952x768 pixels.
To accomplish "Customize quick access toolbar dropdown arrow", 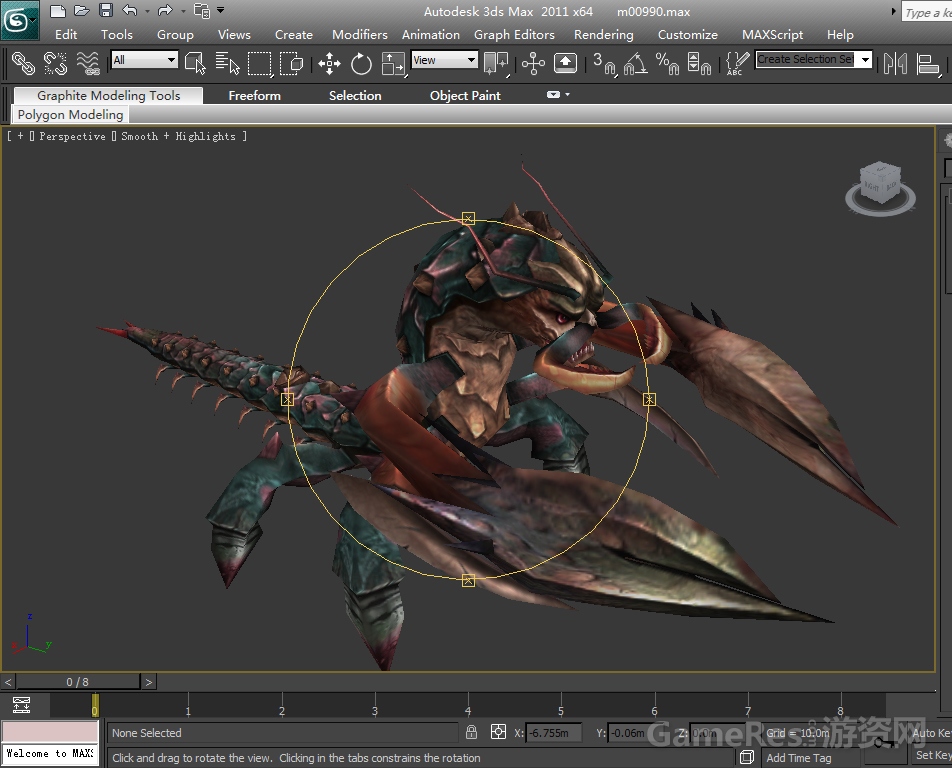I will pyautogui.click(x=220, y=10).
